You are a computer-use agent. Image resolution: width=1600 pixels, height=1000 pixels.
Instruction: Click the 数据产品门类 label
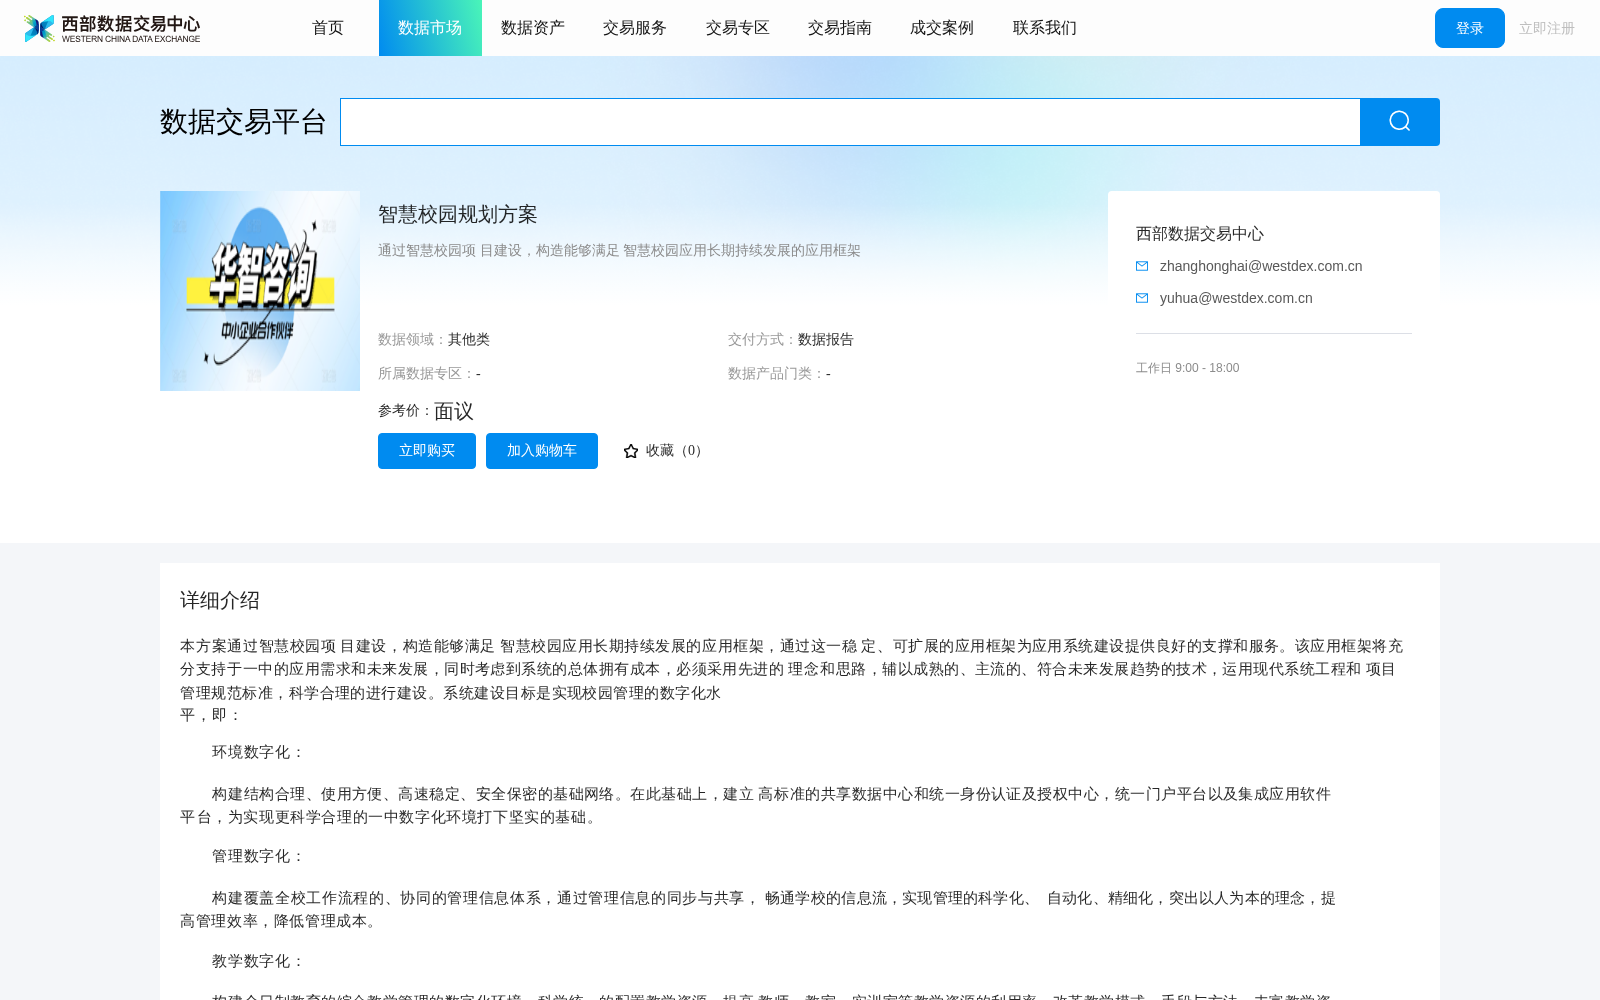[x=777, y=374]
